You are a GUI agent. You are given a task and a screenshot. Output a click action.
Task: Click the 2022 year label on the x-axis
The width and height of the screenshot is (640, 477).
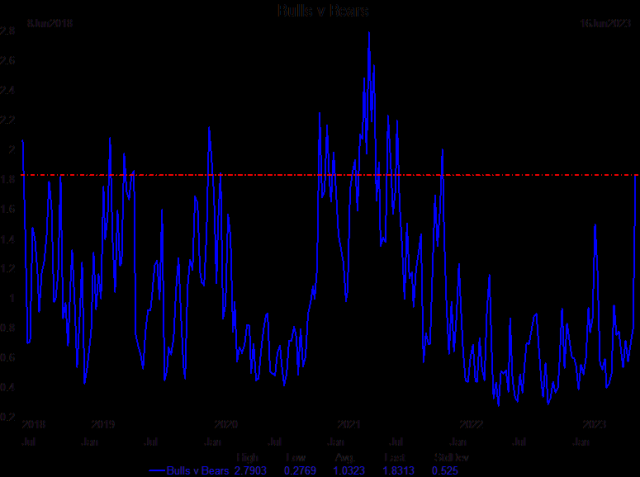(471, 424)
